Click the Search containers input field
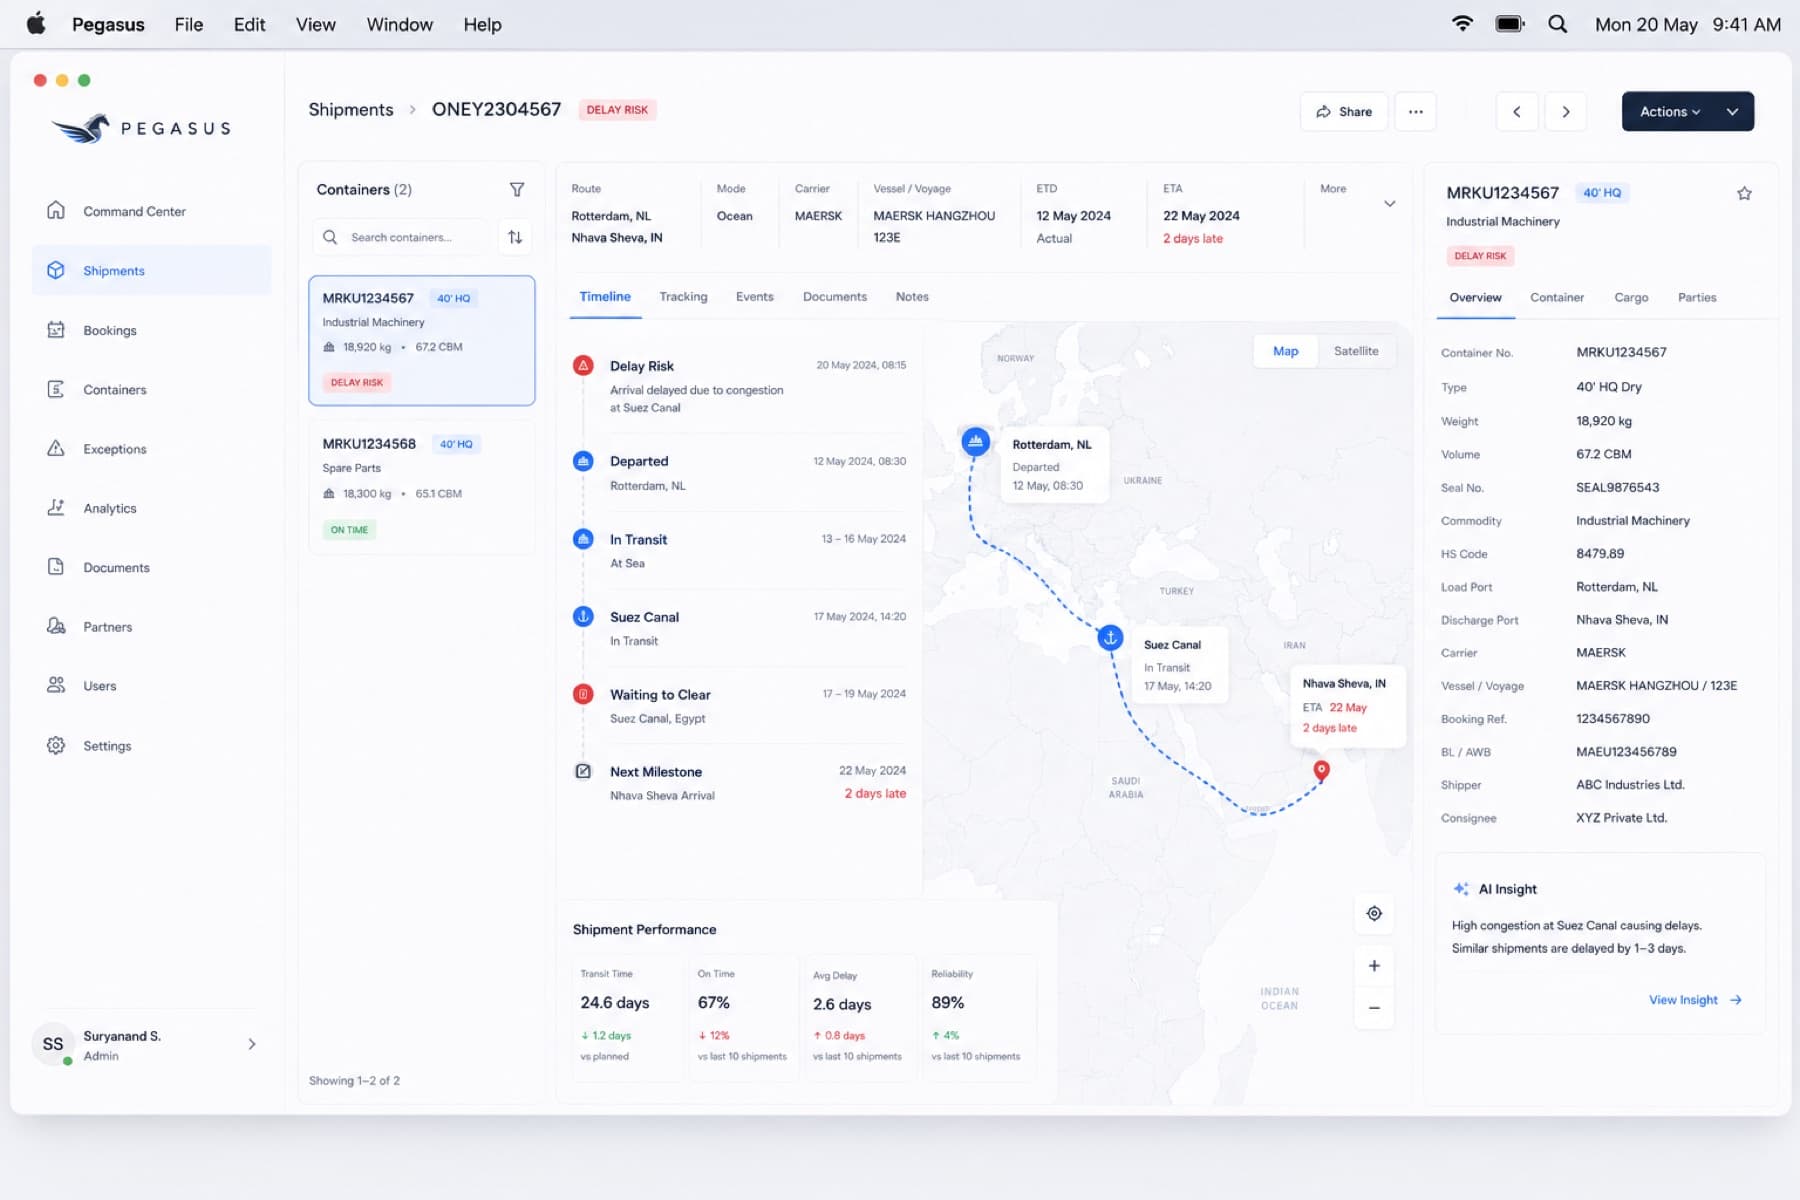 [401, 237]
